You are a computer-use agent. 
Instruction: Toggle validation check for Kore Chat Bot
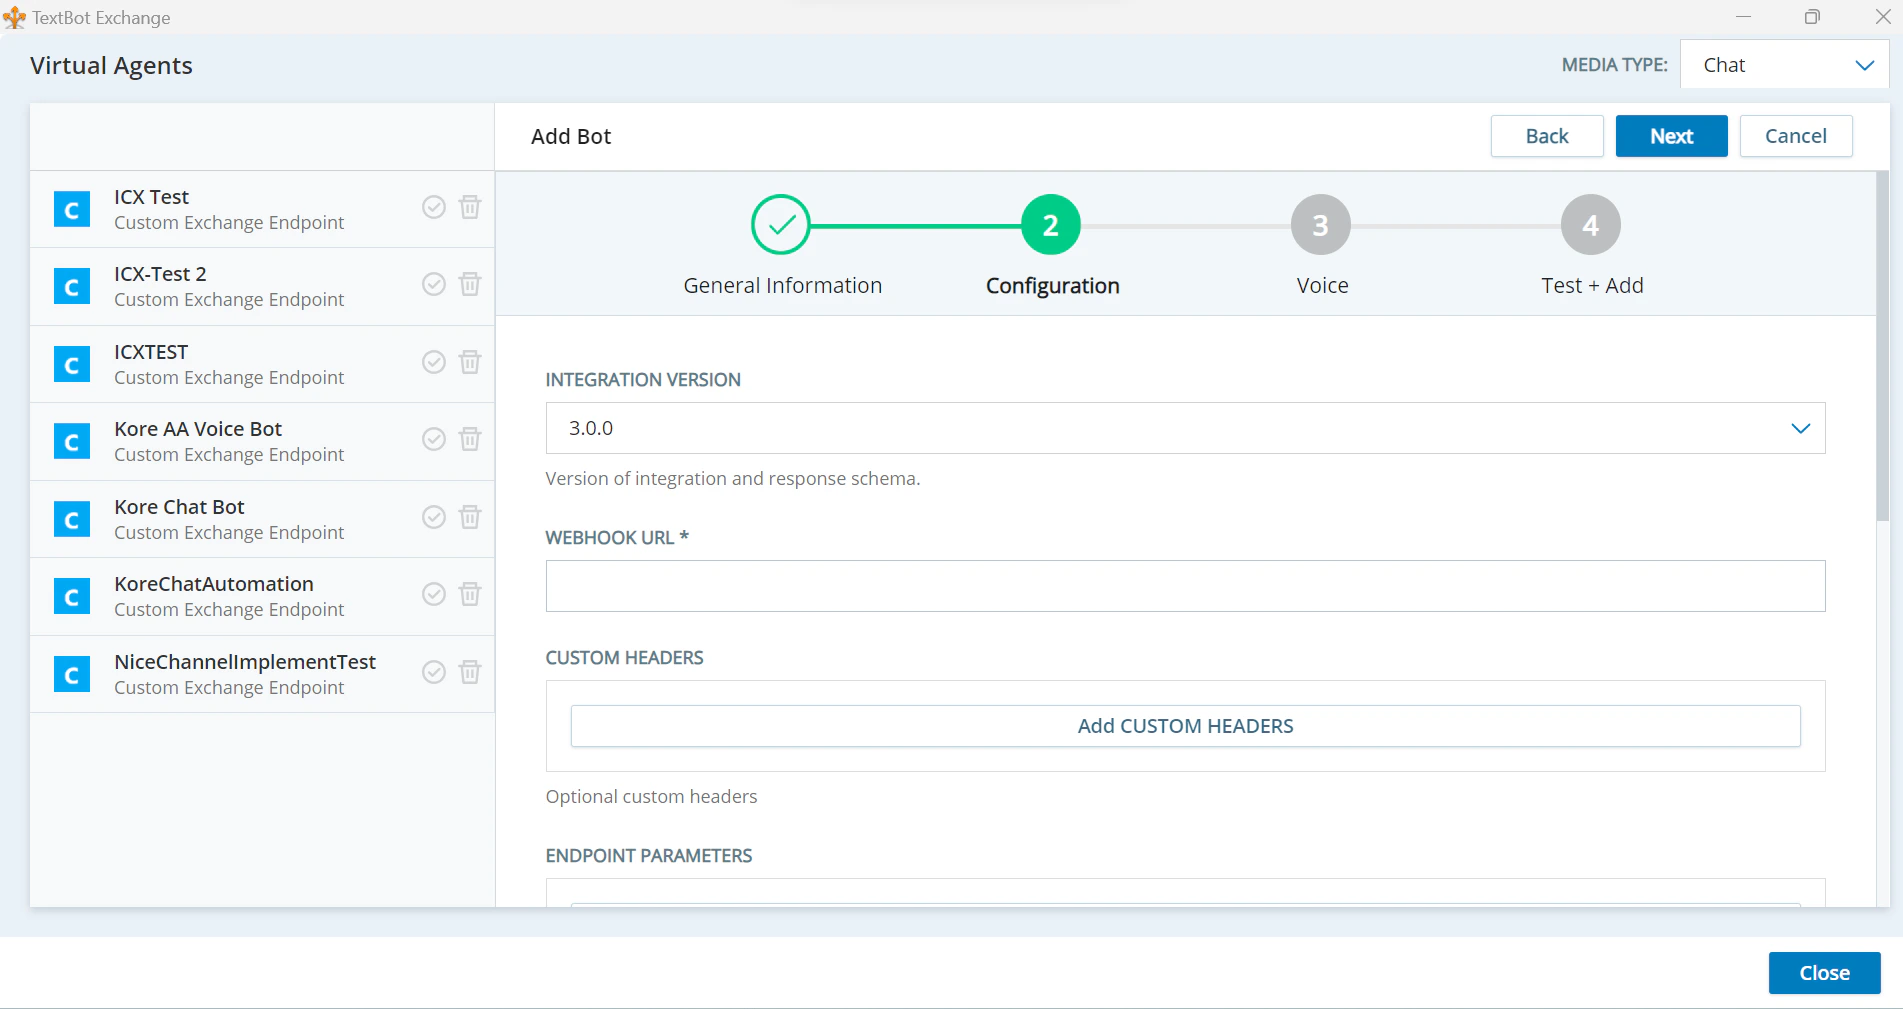pos(433,517)
